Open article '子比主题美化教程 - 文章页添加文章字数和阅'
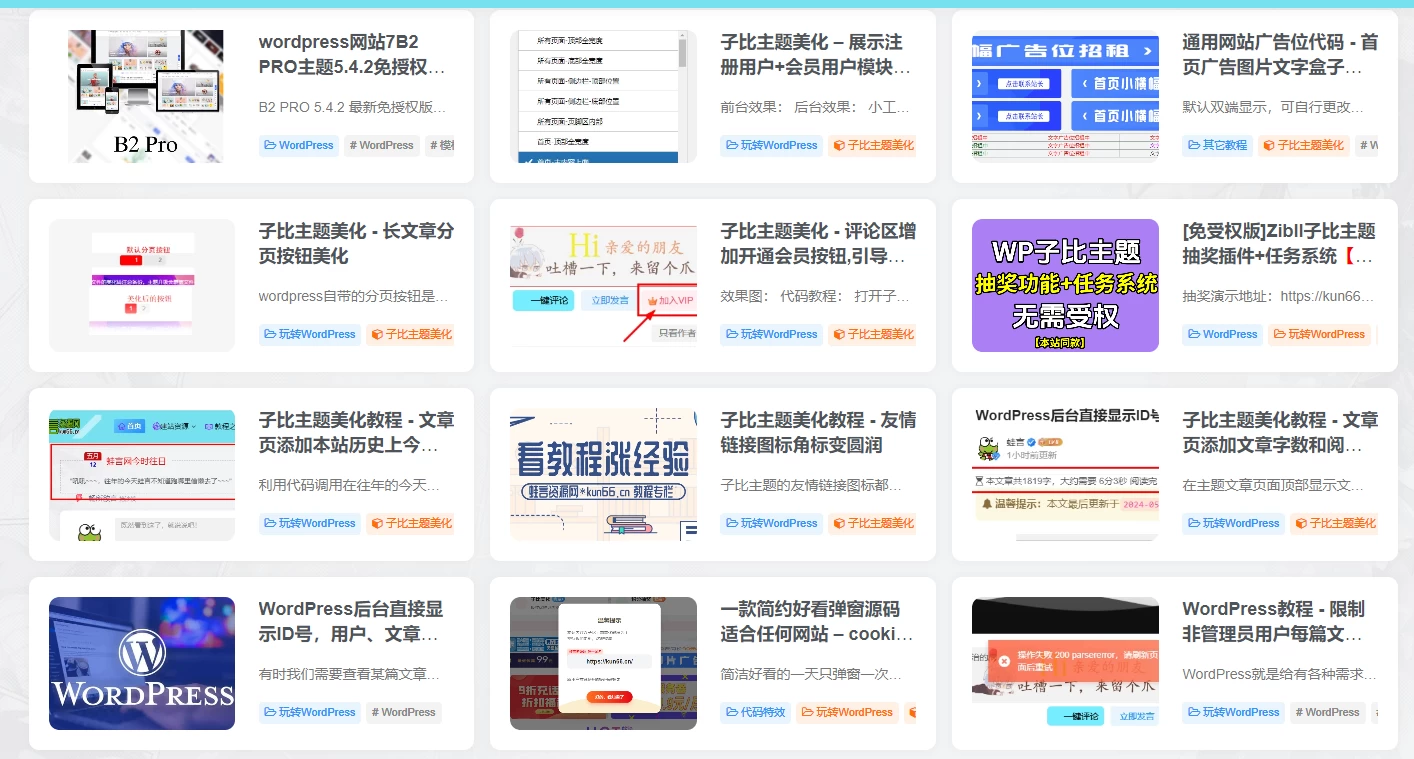 pyautogui.click(x=1280, y=432)
